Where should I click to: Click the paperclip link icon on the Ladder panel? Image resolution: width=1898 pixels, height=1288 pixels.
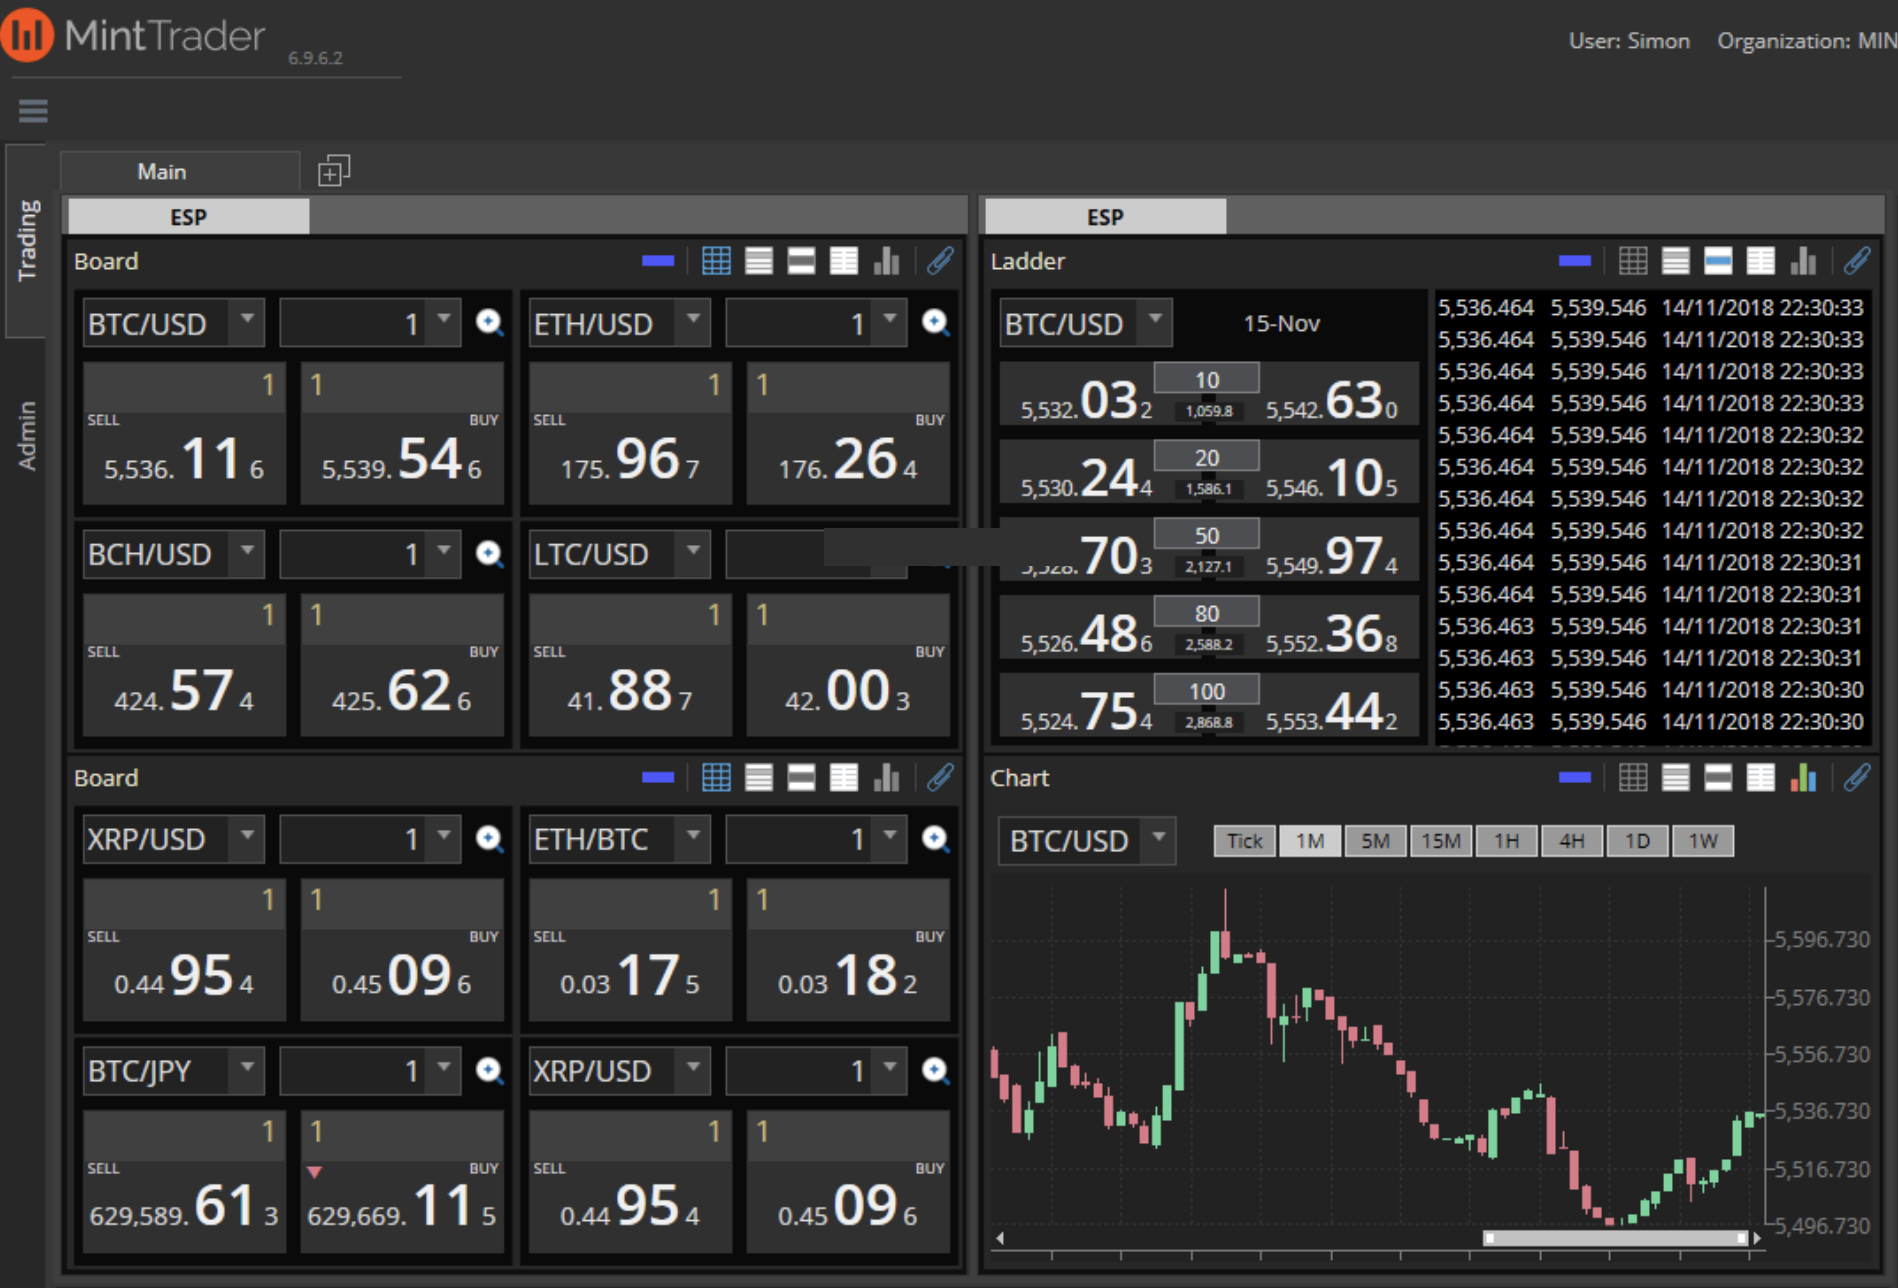click(x=1858, y=261)
